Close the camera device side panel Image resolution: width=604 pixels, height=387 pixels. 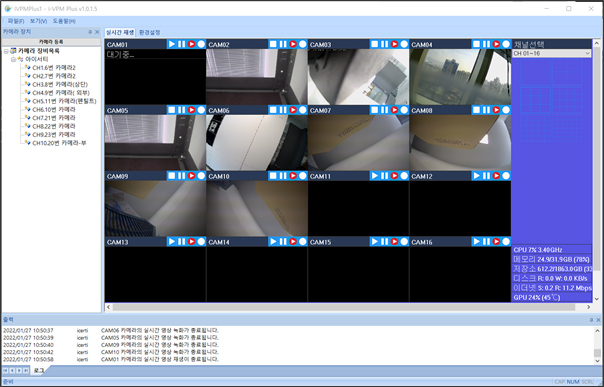click(97, 32)
